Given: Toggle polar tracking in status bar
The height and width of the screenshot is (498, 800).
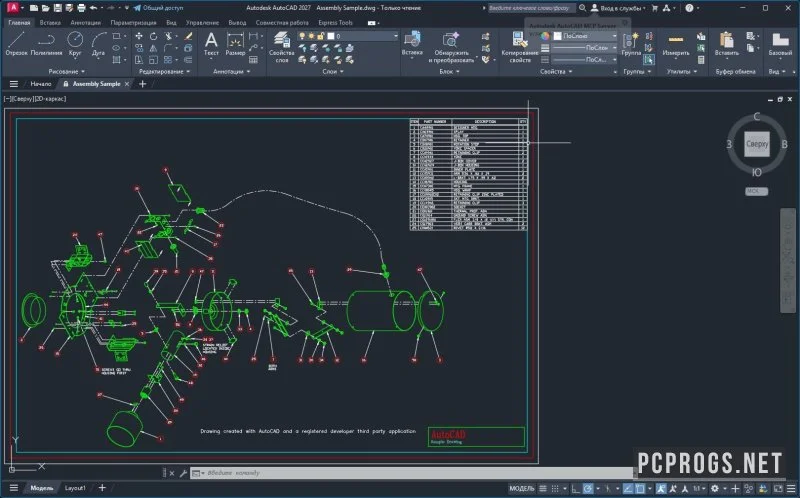Looking at the screenshot, I should pos(588,489).
